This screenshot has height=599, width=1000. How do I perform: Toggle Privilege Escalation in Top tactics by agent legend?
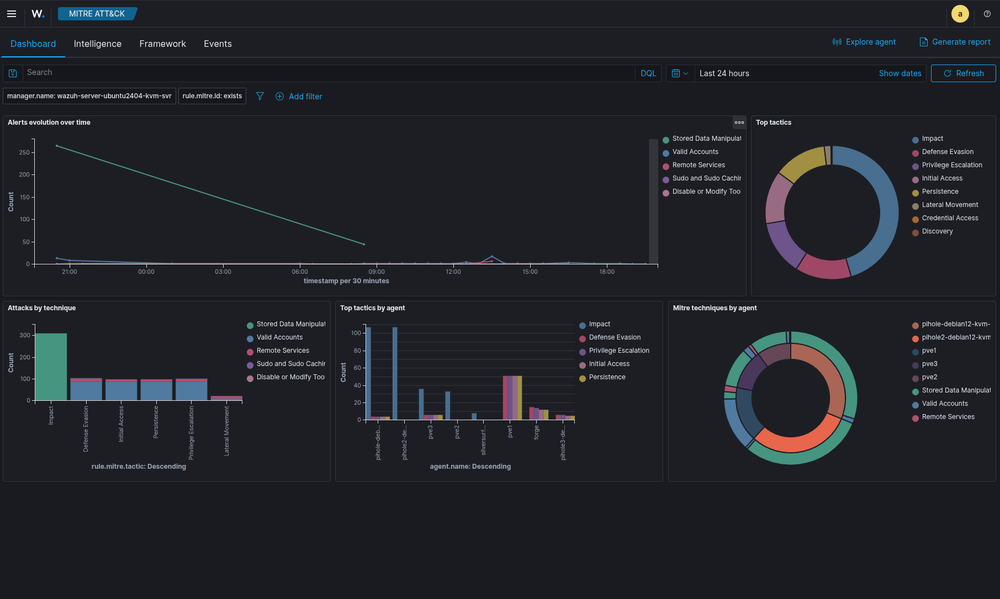coord(615,351)
